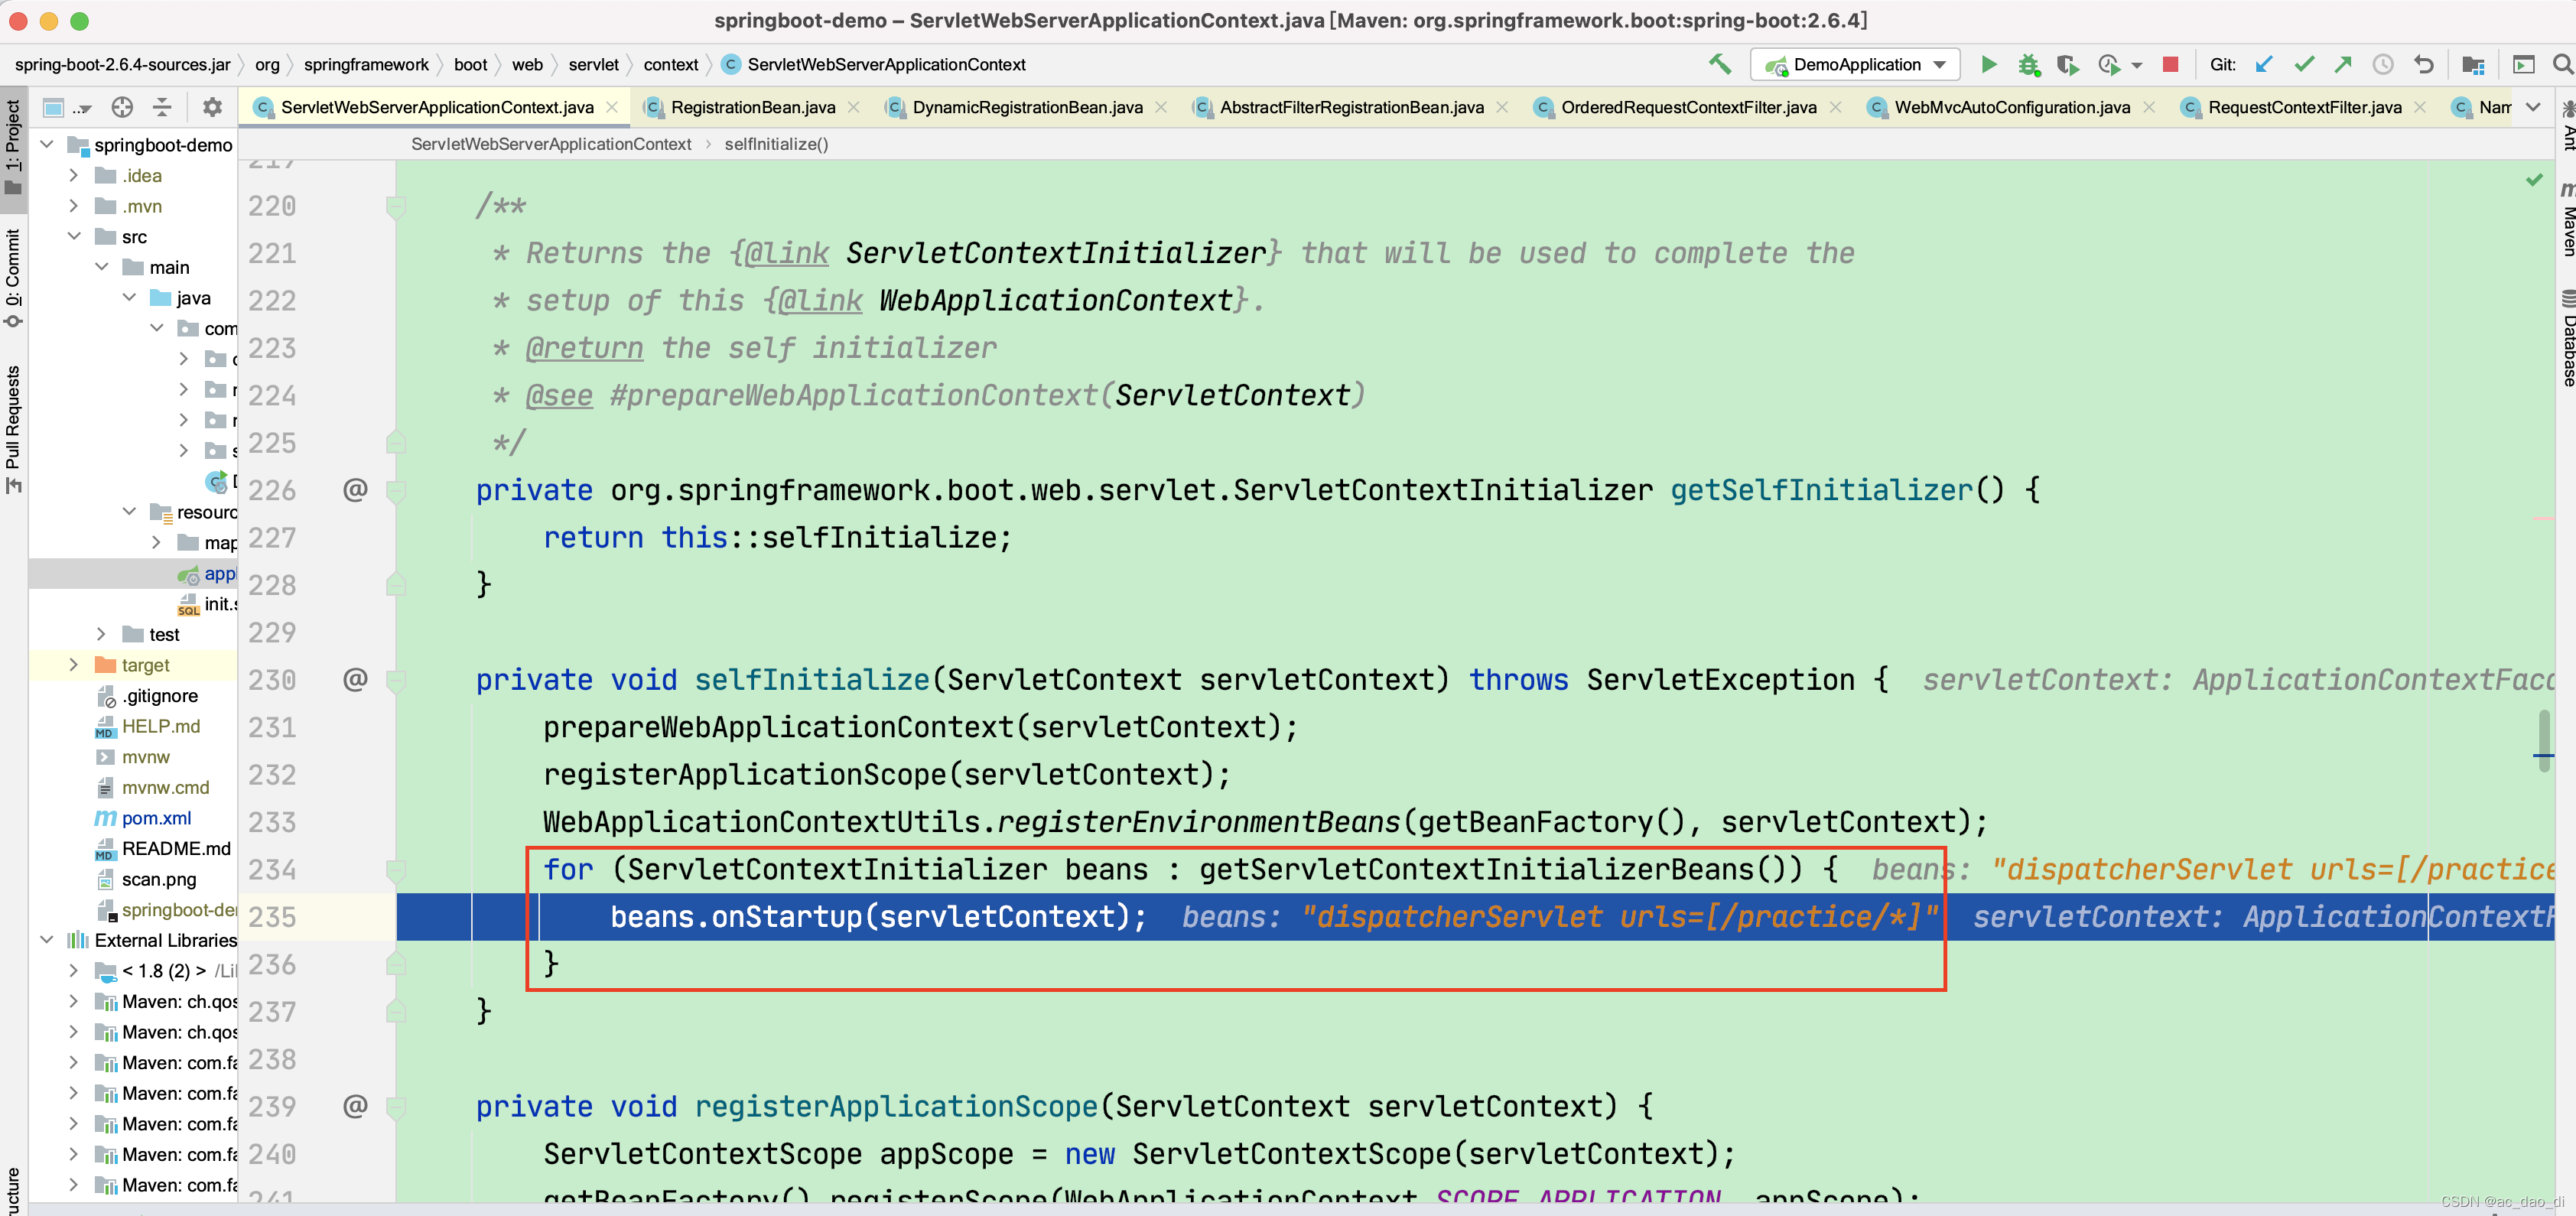Expand the test folder
The height and width of the screenshot is (1216, 2576).
coord(101,634)
